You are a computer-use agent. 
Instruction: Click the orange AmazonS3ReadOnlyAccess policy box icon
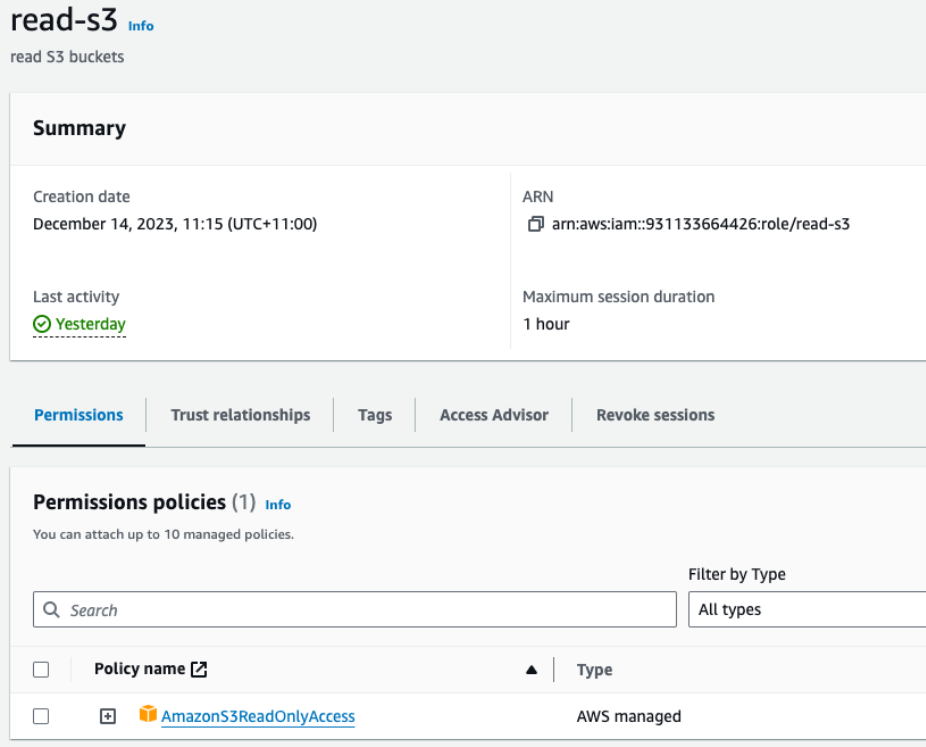148,714
